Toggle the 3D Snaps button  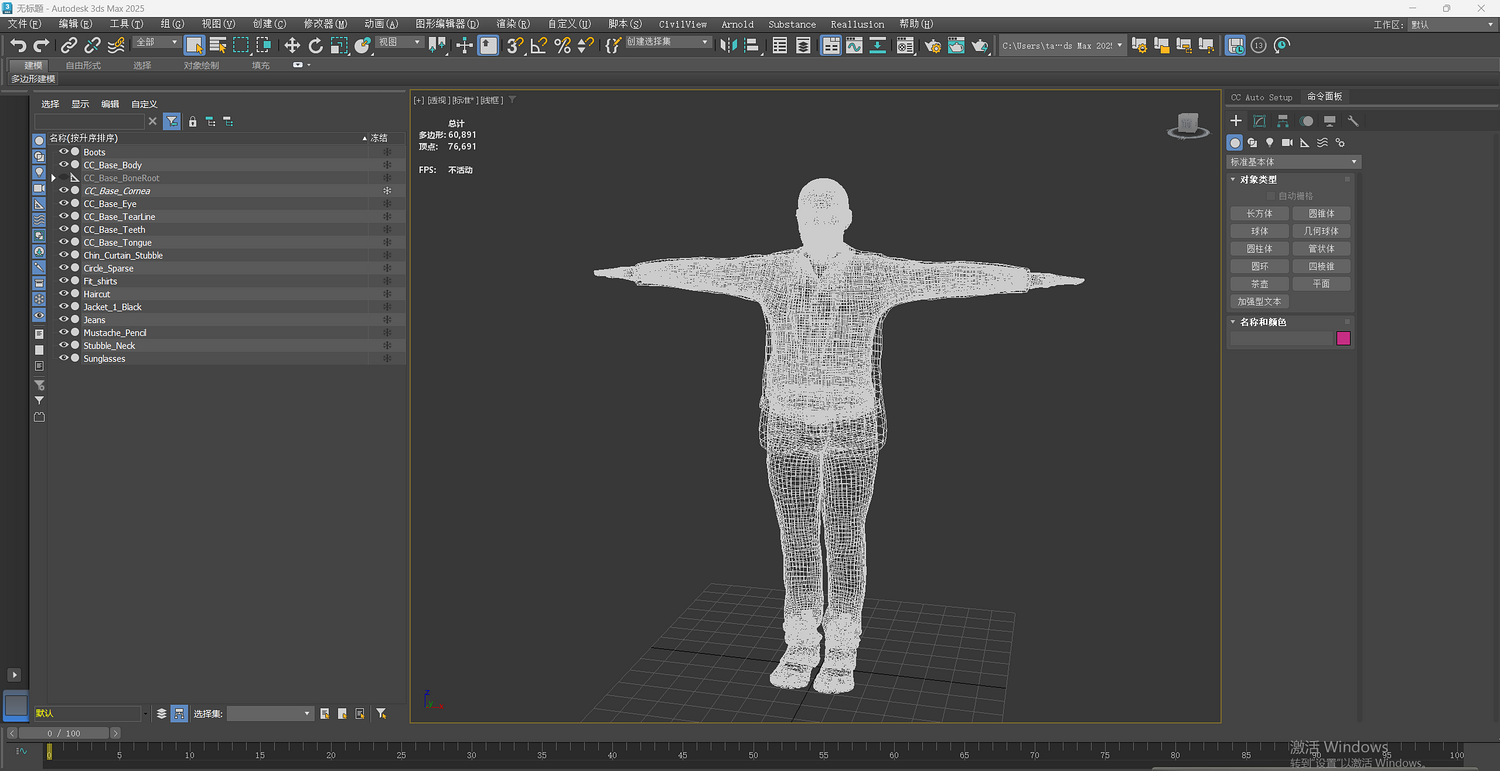[x=515, y=45]
